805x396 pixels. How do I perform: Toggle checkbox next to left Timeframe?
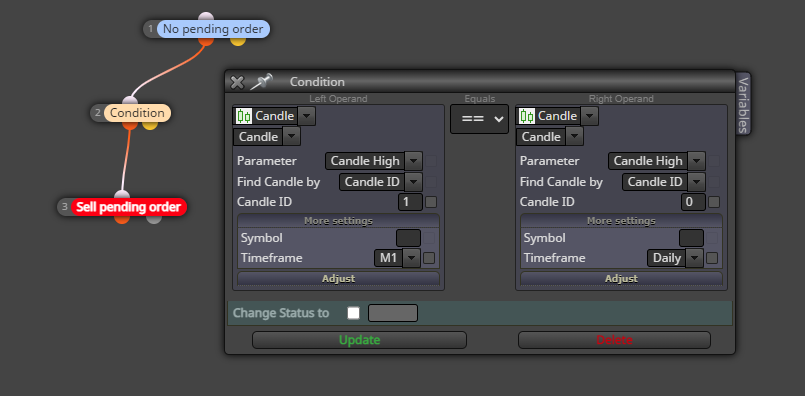[429, 258]
